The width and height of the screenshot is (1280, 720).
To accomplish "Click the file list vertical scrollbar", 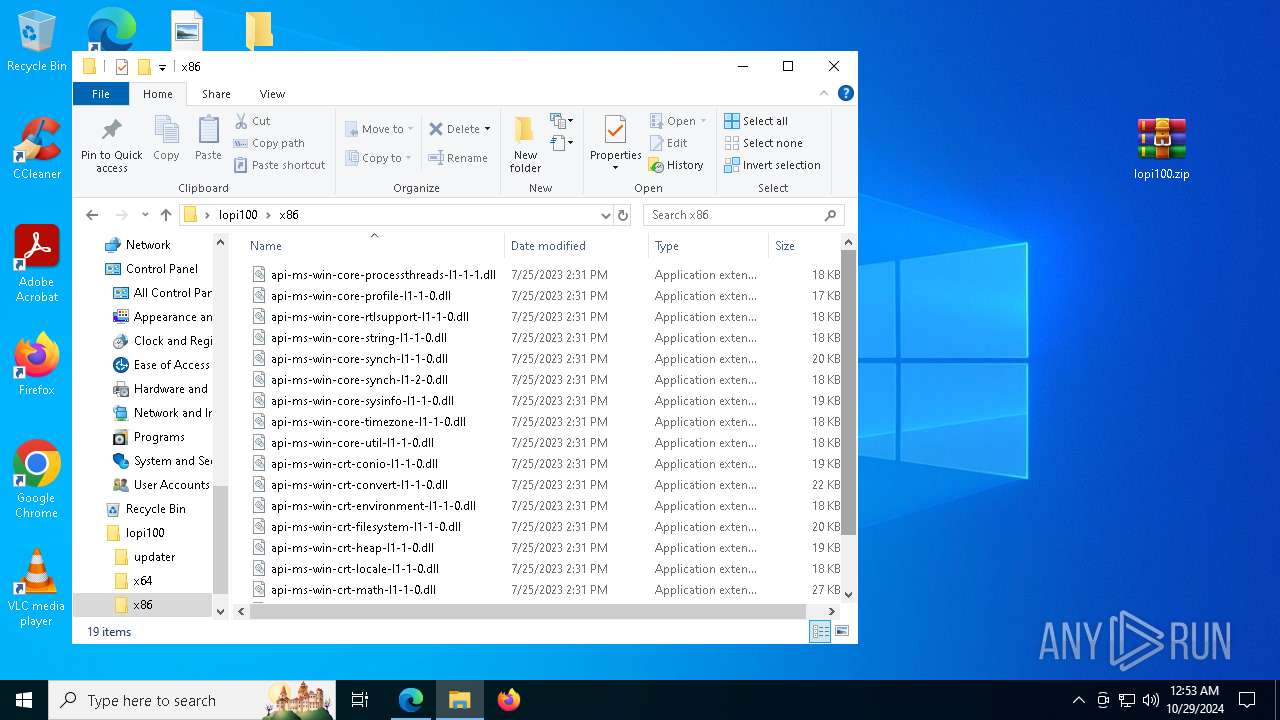I will point(848,392).
